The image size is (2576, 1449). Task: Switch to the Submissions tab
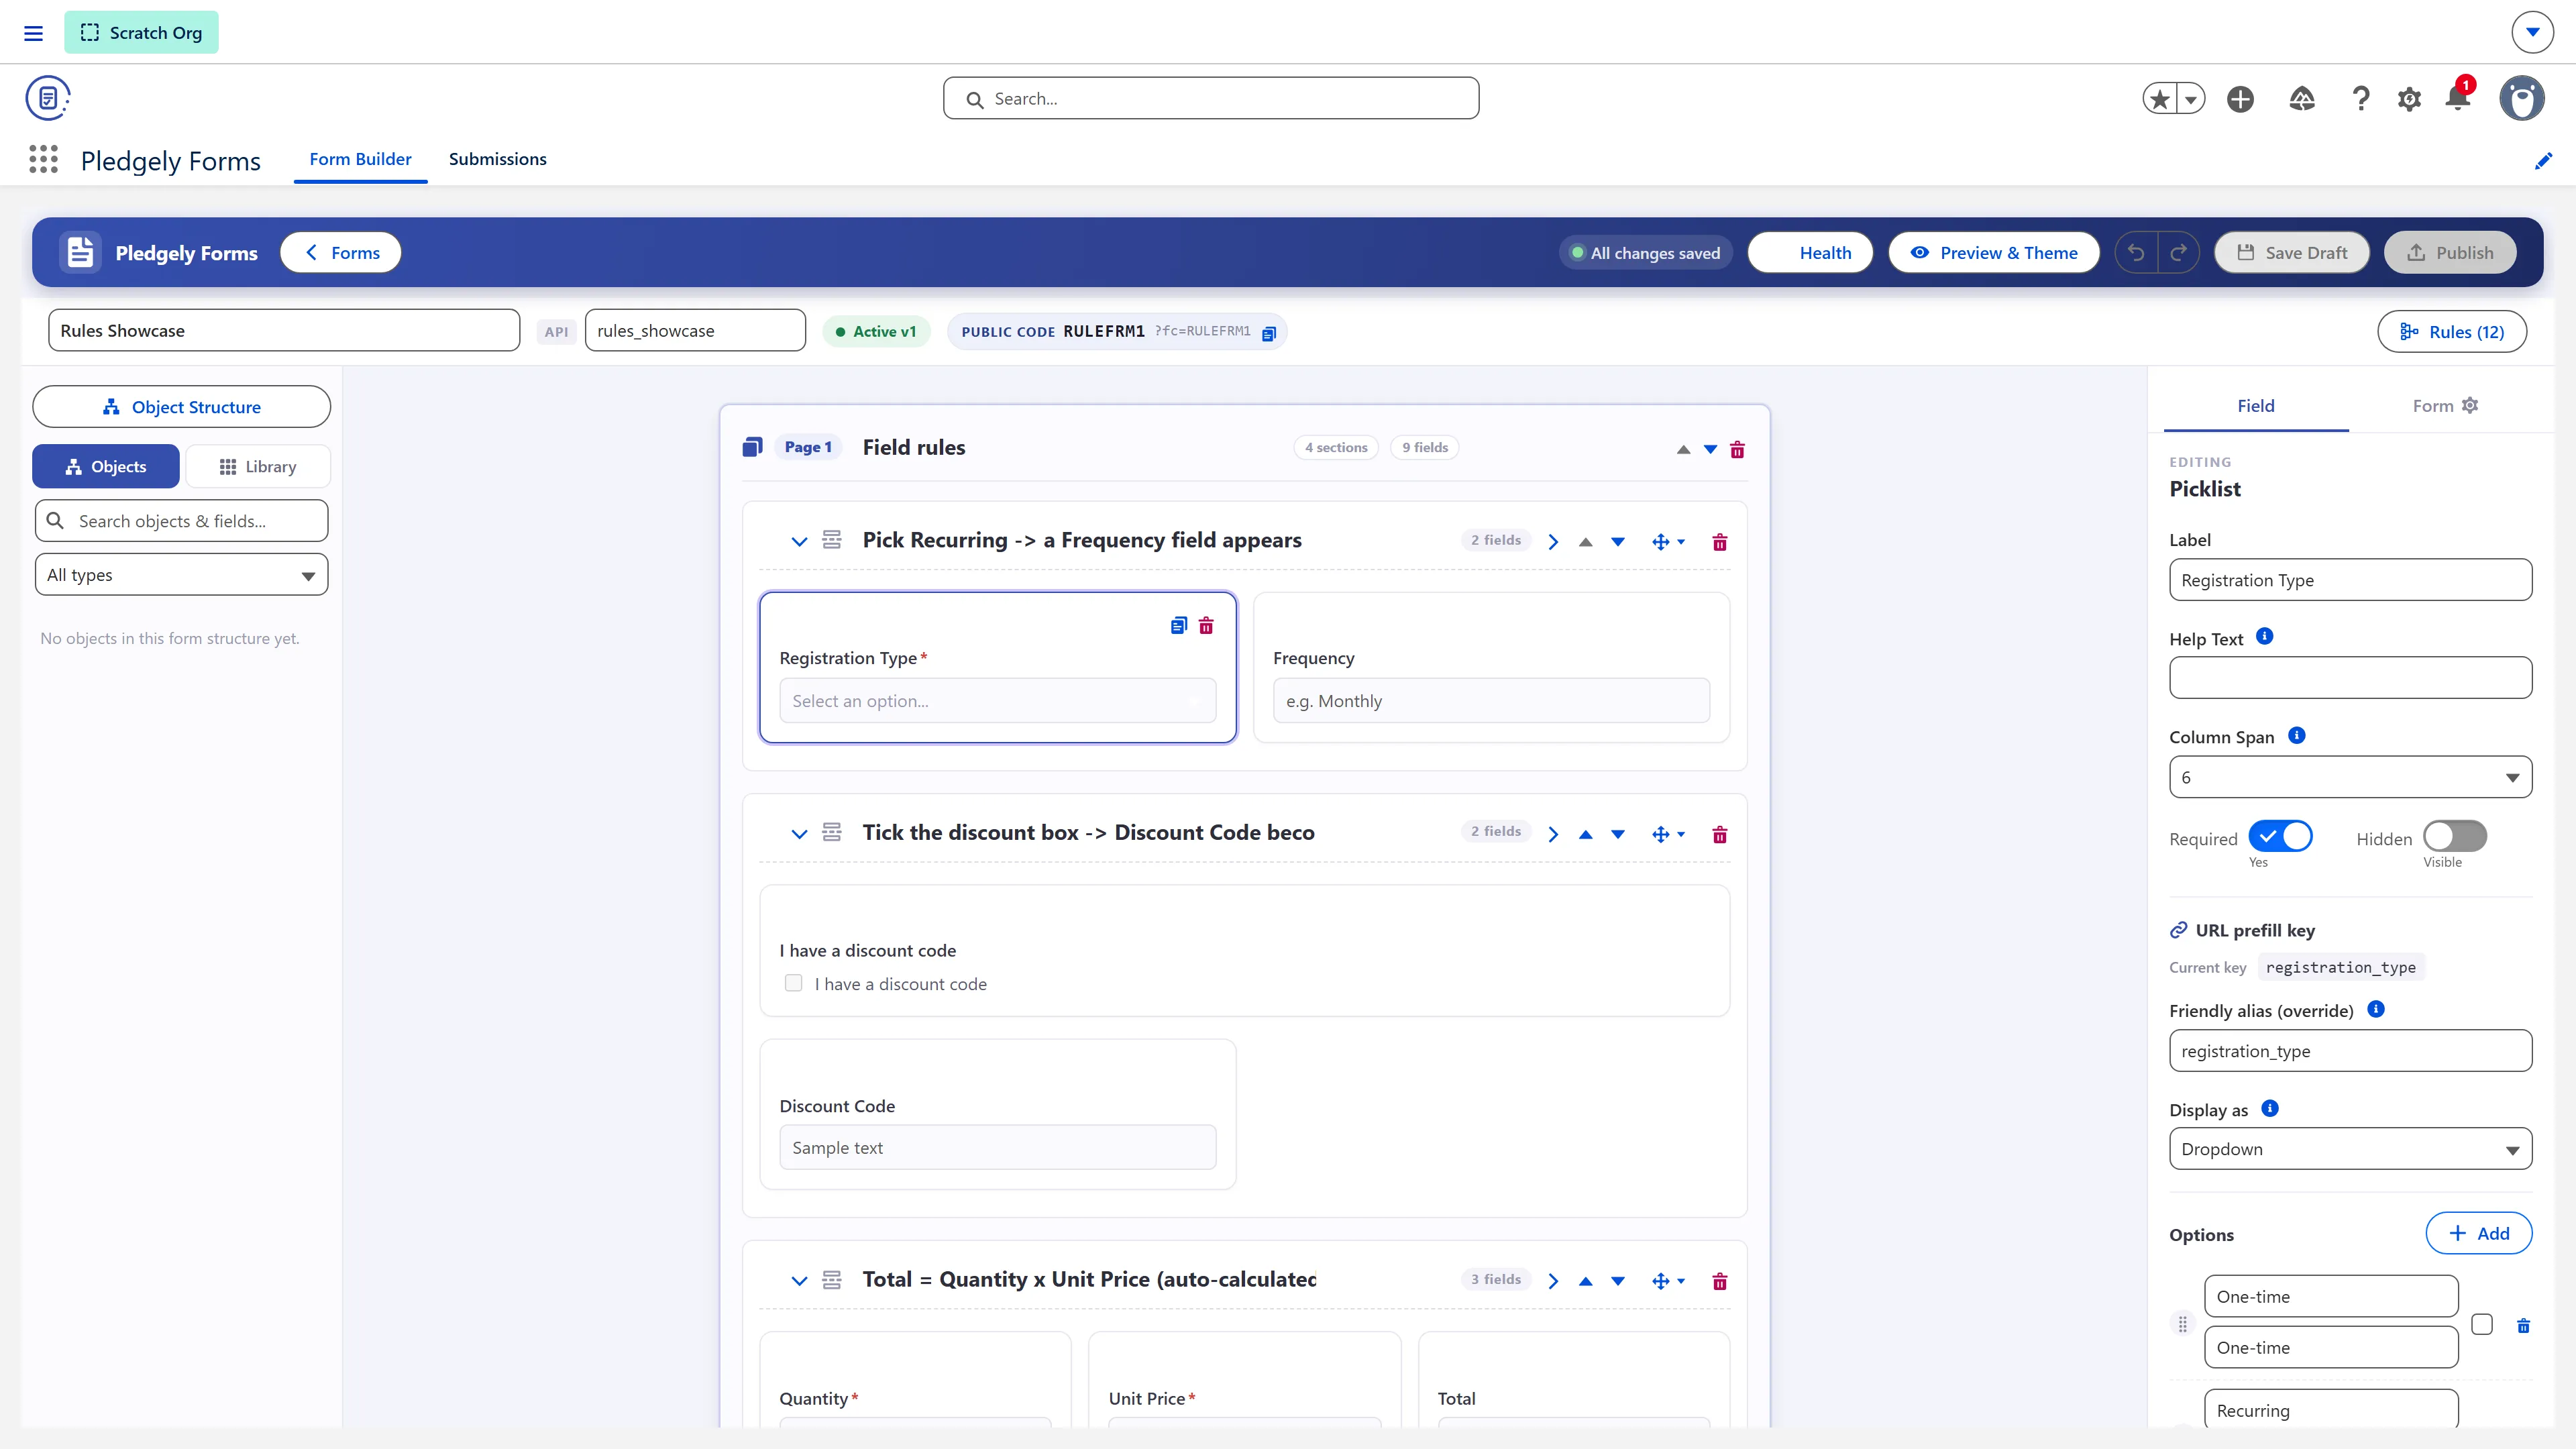tap(497, 159)
